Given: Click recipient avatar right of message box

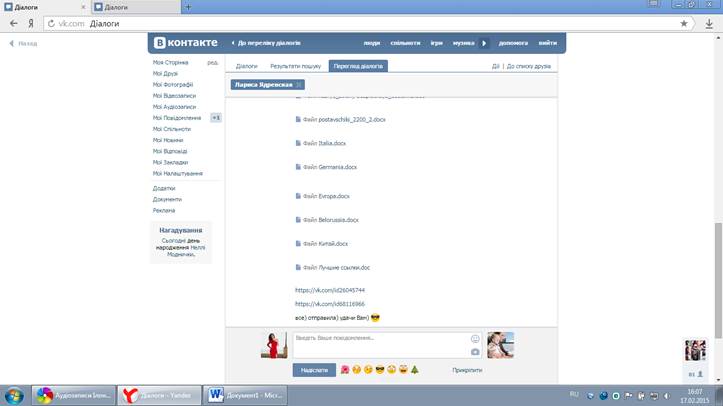Looking at the screenshot, I should (x=500, y=345).
